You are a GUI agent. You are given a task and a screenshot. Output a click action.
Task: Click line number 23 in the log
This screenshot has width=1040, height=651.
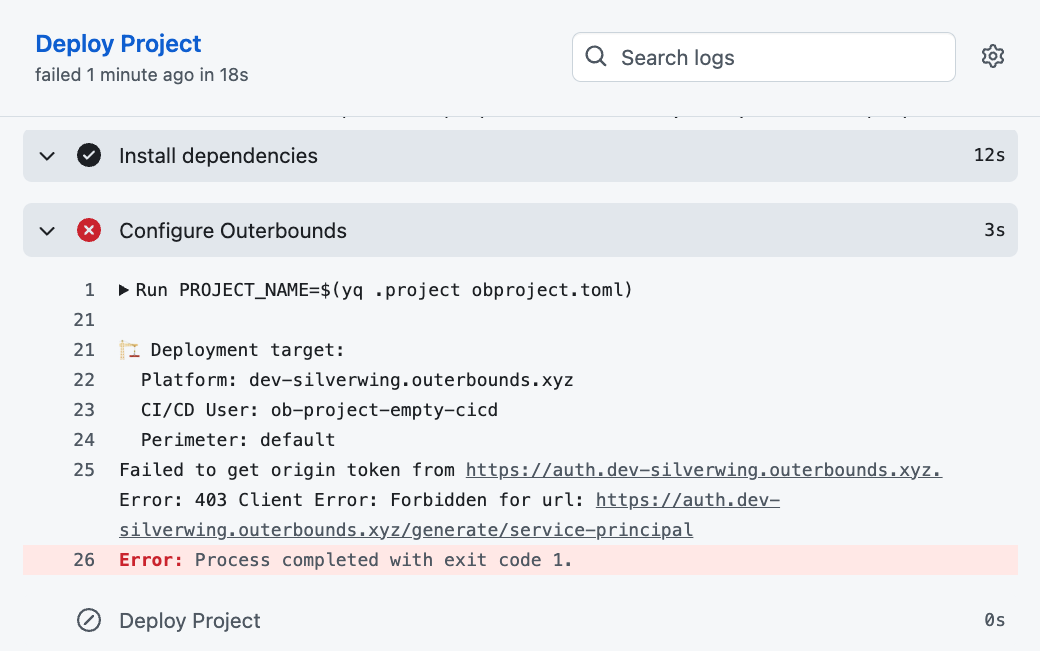coord(84,410)
